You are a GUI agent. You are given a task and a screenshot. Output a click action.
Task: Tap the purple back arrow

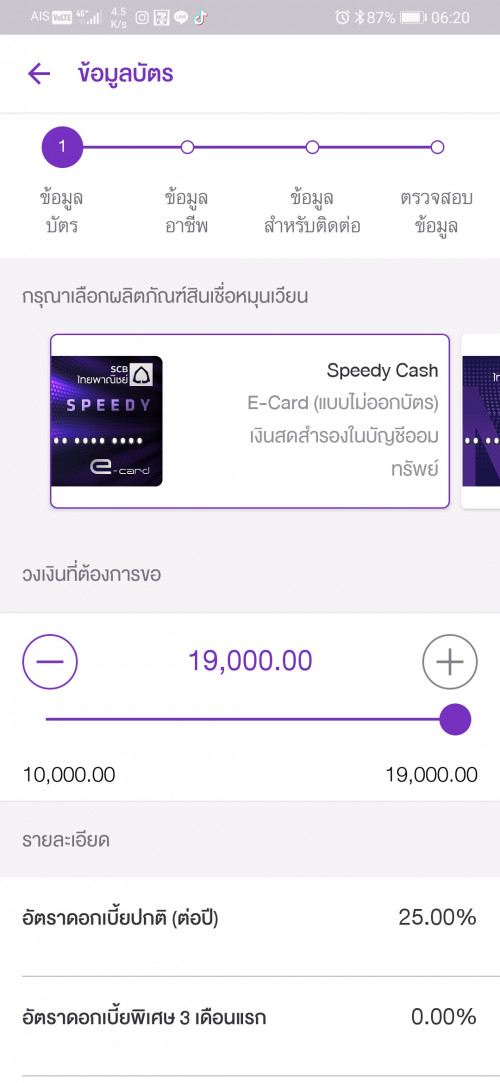(x=39, y=73)
